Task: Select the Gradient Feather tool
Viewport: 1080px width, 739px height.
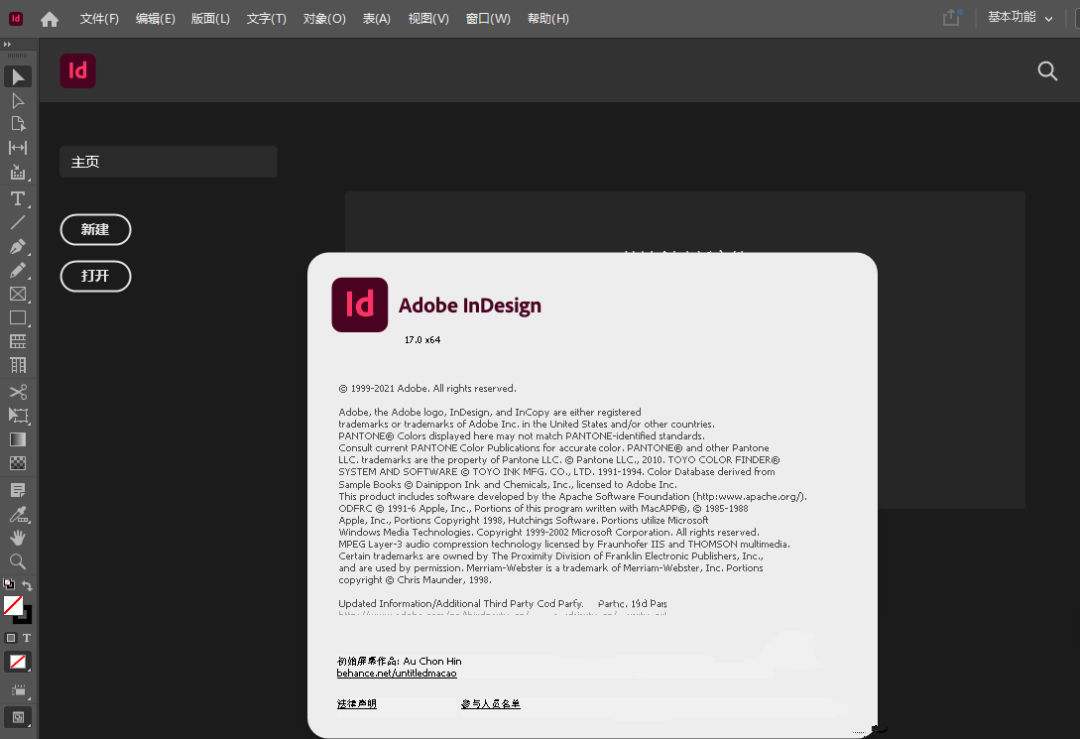Action: (x=18, y=463)
